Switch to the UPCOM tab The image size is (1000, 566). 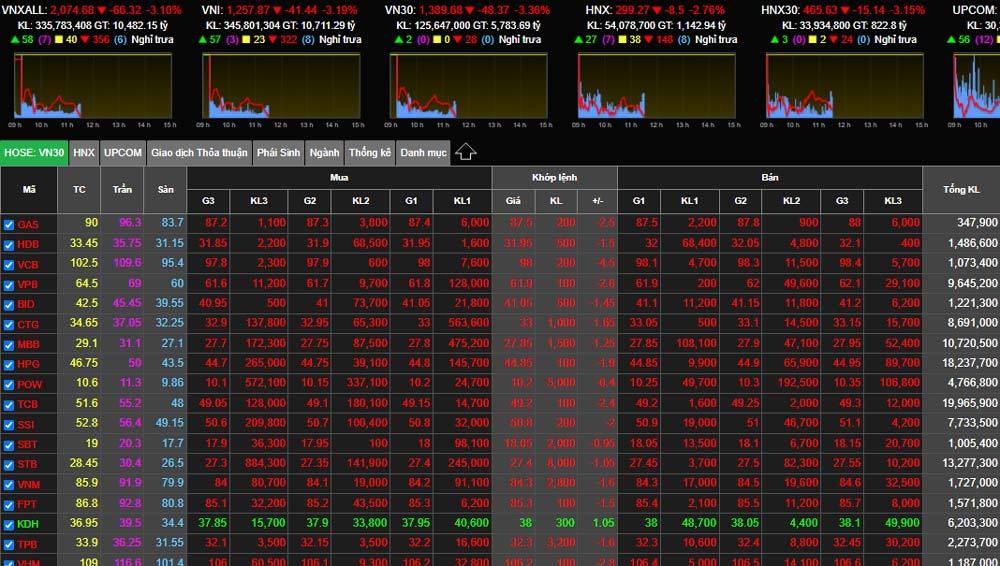(x=123, y=153)
